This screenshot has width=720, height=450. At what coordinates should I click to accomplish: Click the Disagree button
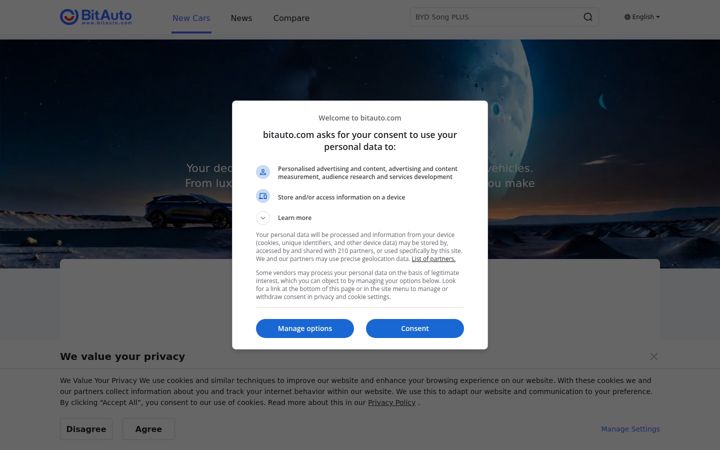tap(86, 429)
